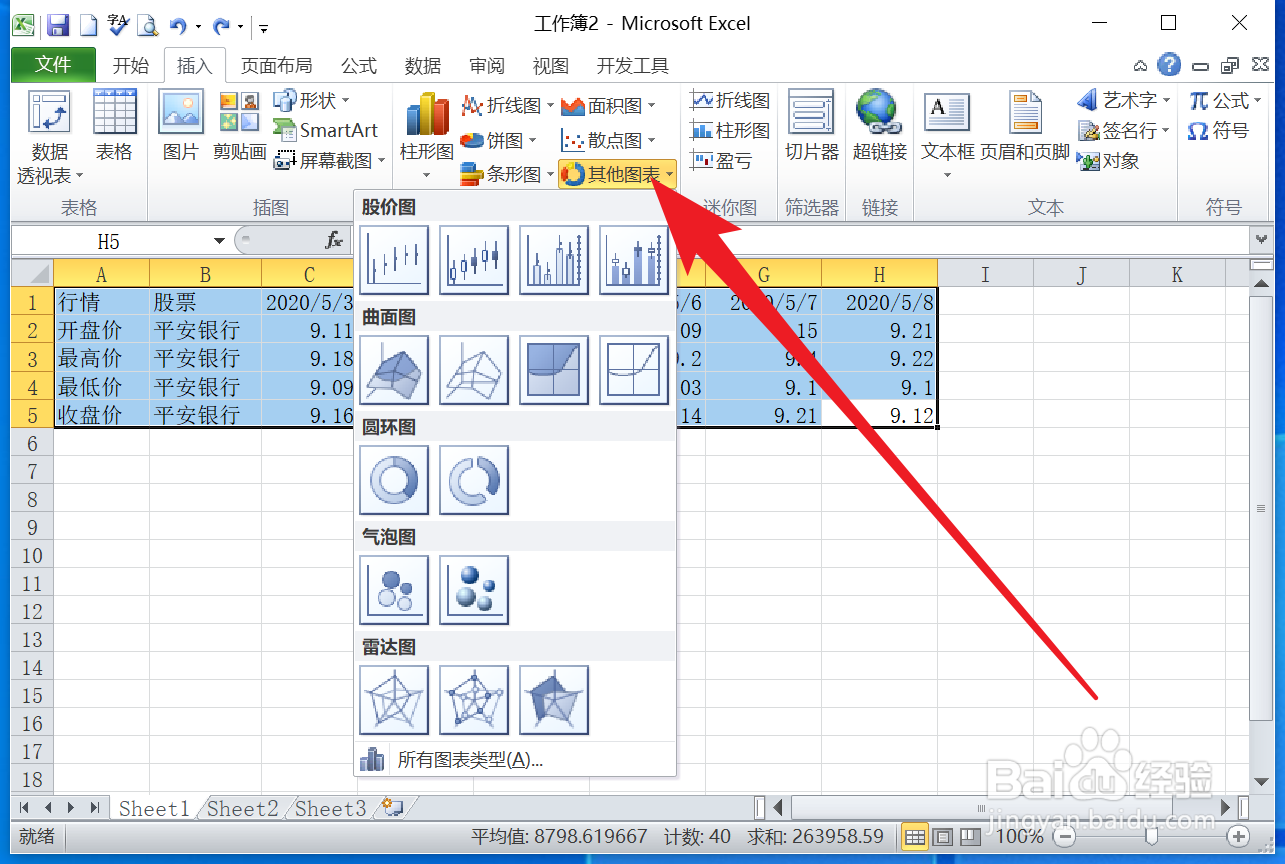Click the Save icon in quick access toolbar
This screenshot has height=864, width=1285.
(58, 24)
